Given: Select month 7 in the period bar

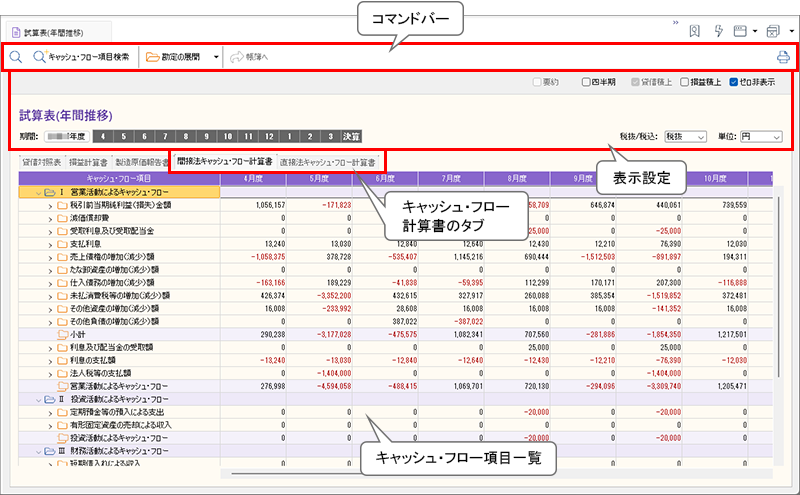Looking at the screenshot, I should tap(165, 136).
